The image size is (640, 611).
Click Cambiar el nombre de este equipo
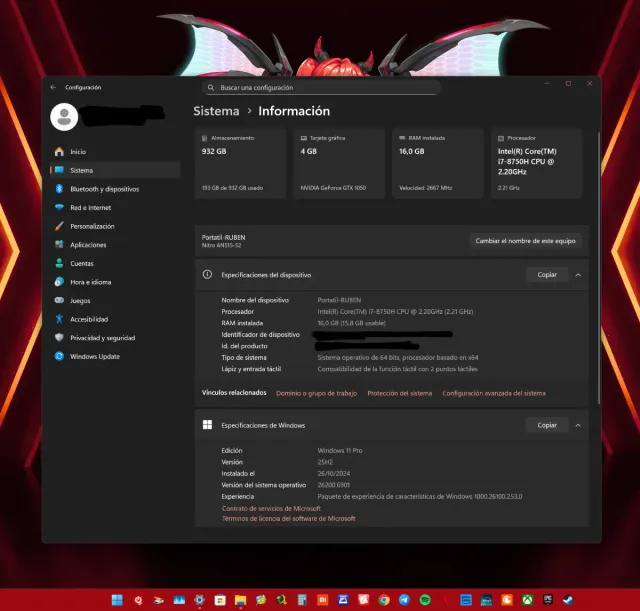point(525,241)
